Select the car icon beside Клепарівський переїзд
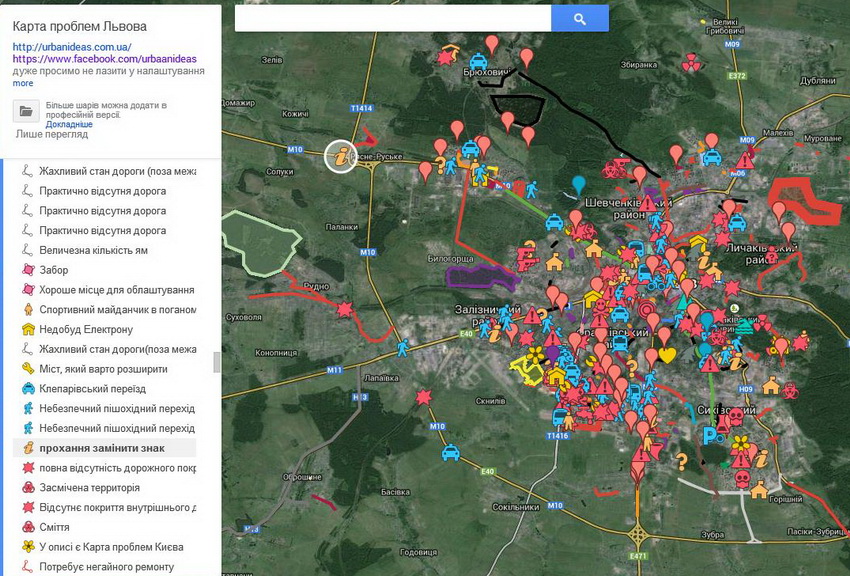This screenshot has height=576, width=850. point(28,389)
